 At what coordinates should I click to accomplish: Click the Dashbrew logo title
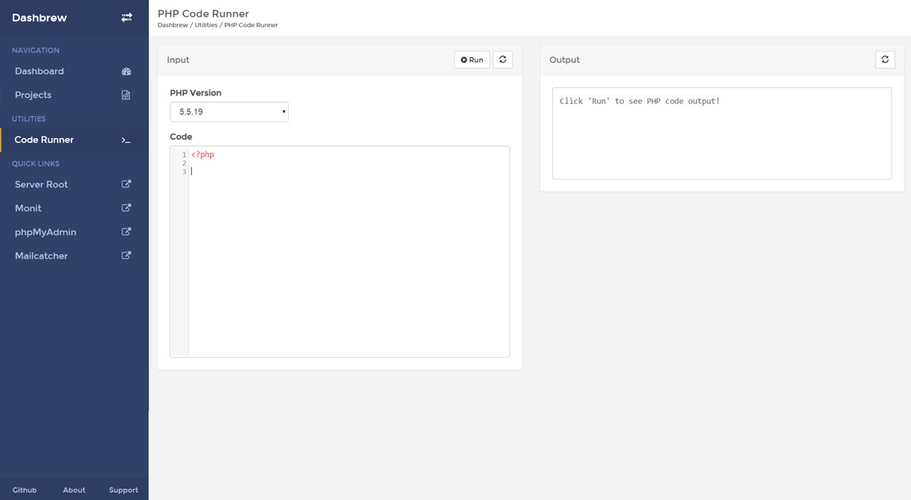tap(40, 17)
